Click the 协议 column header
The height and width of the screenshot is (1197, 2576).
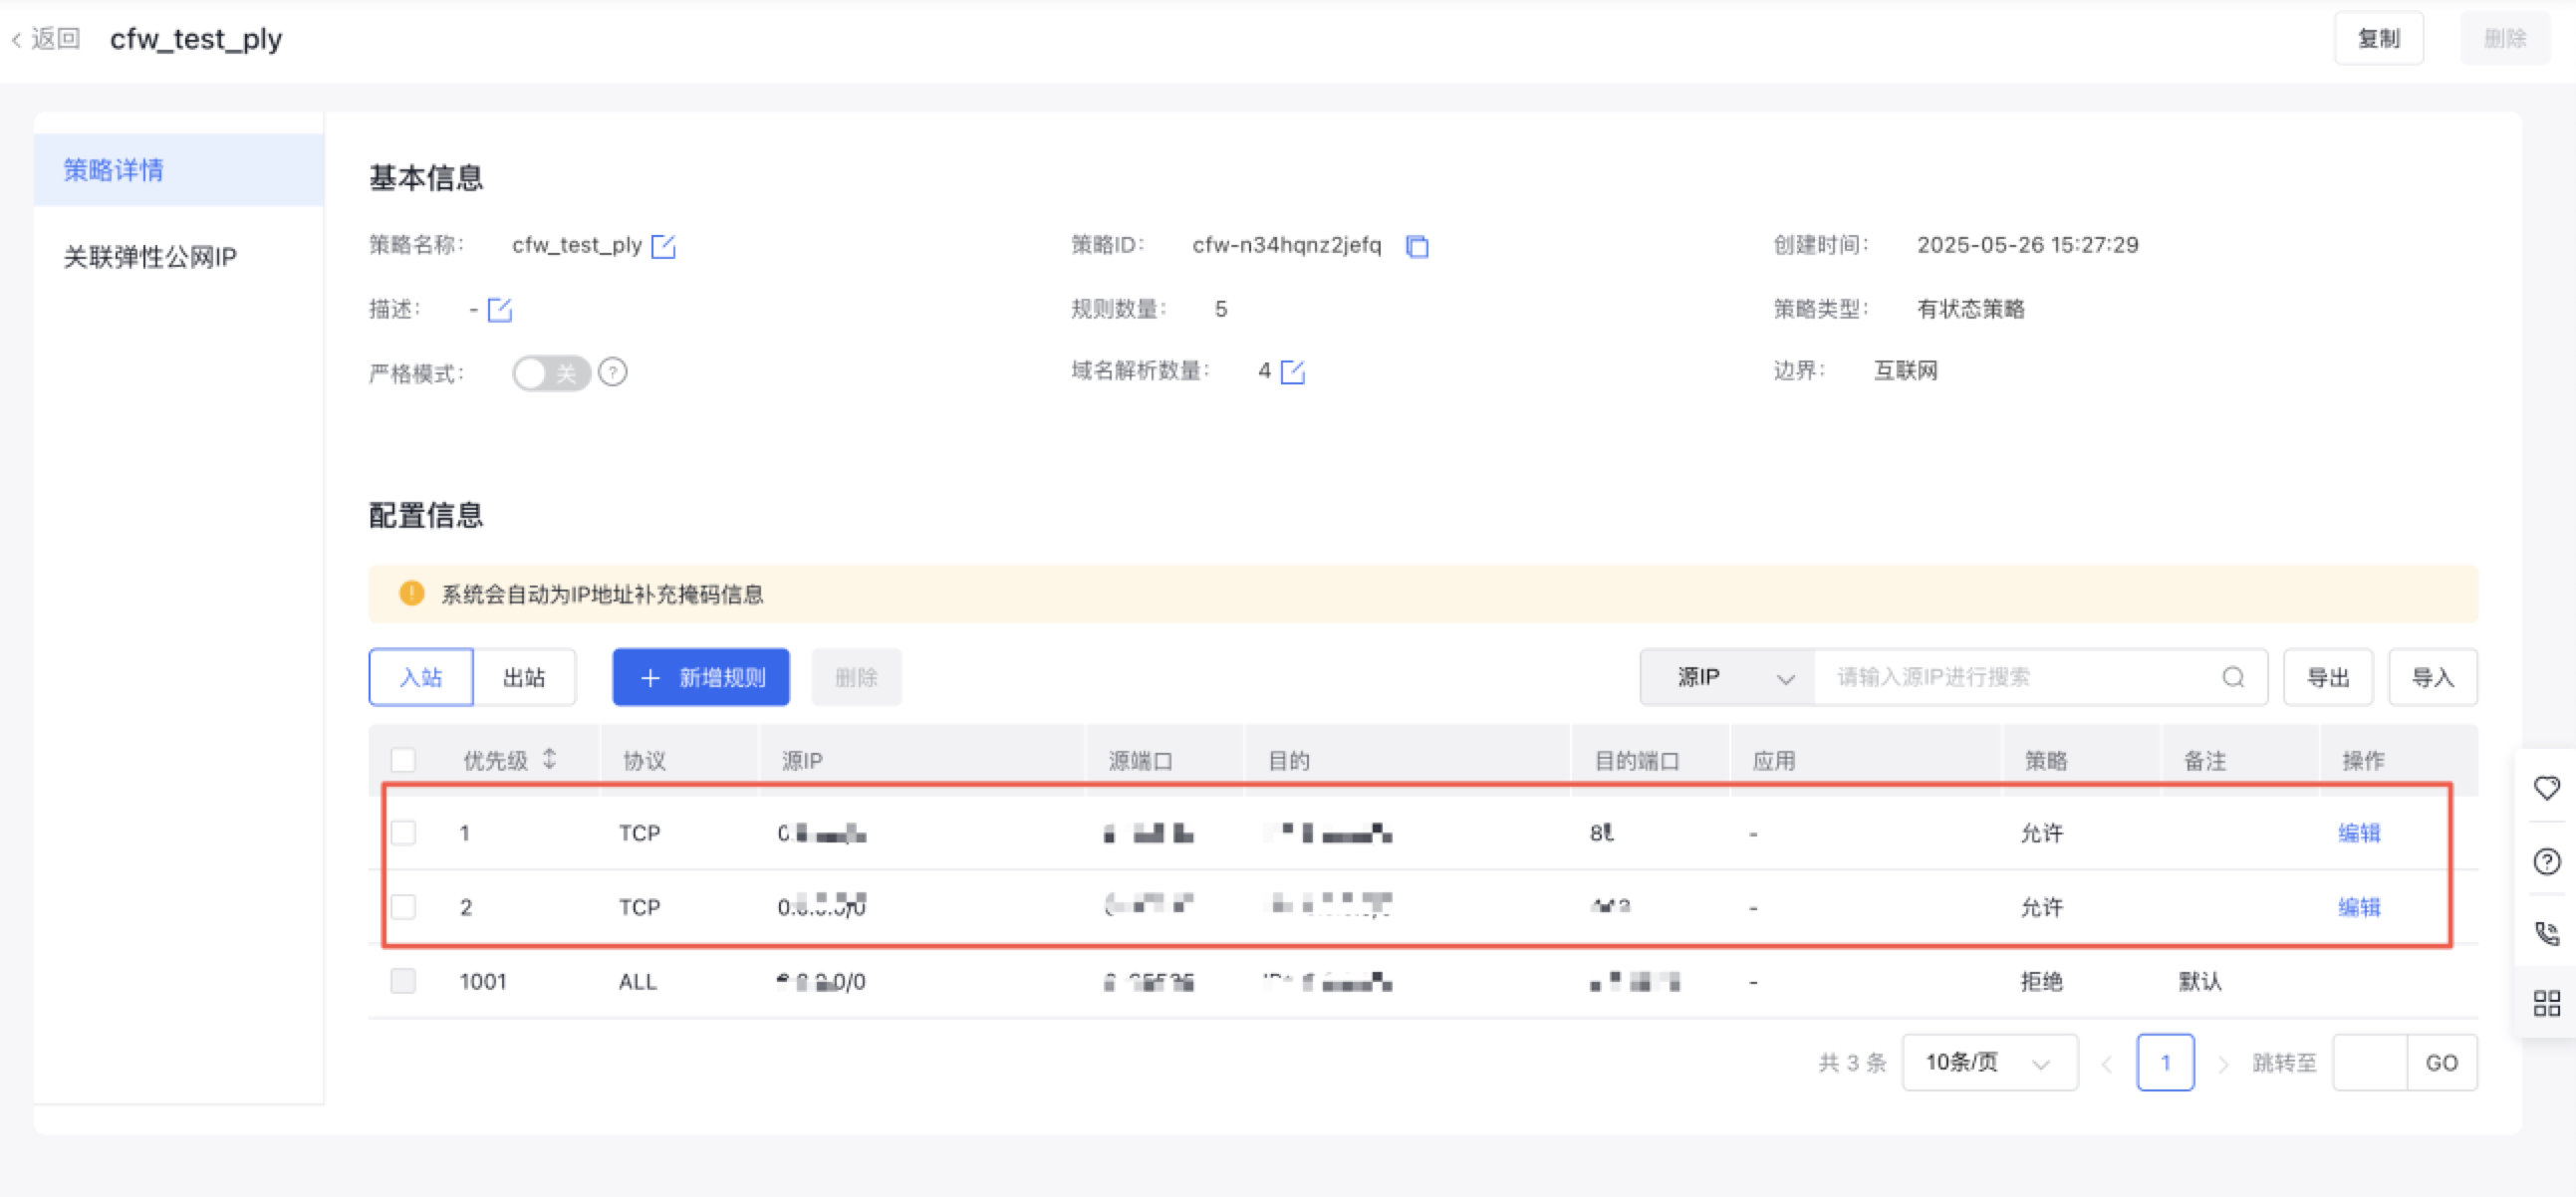tap(645, 761)
